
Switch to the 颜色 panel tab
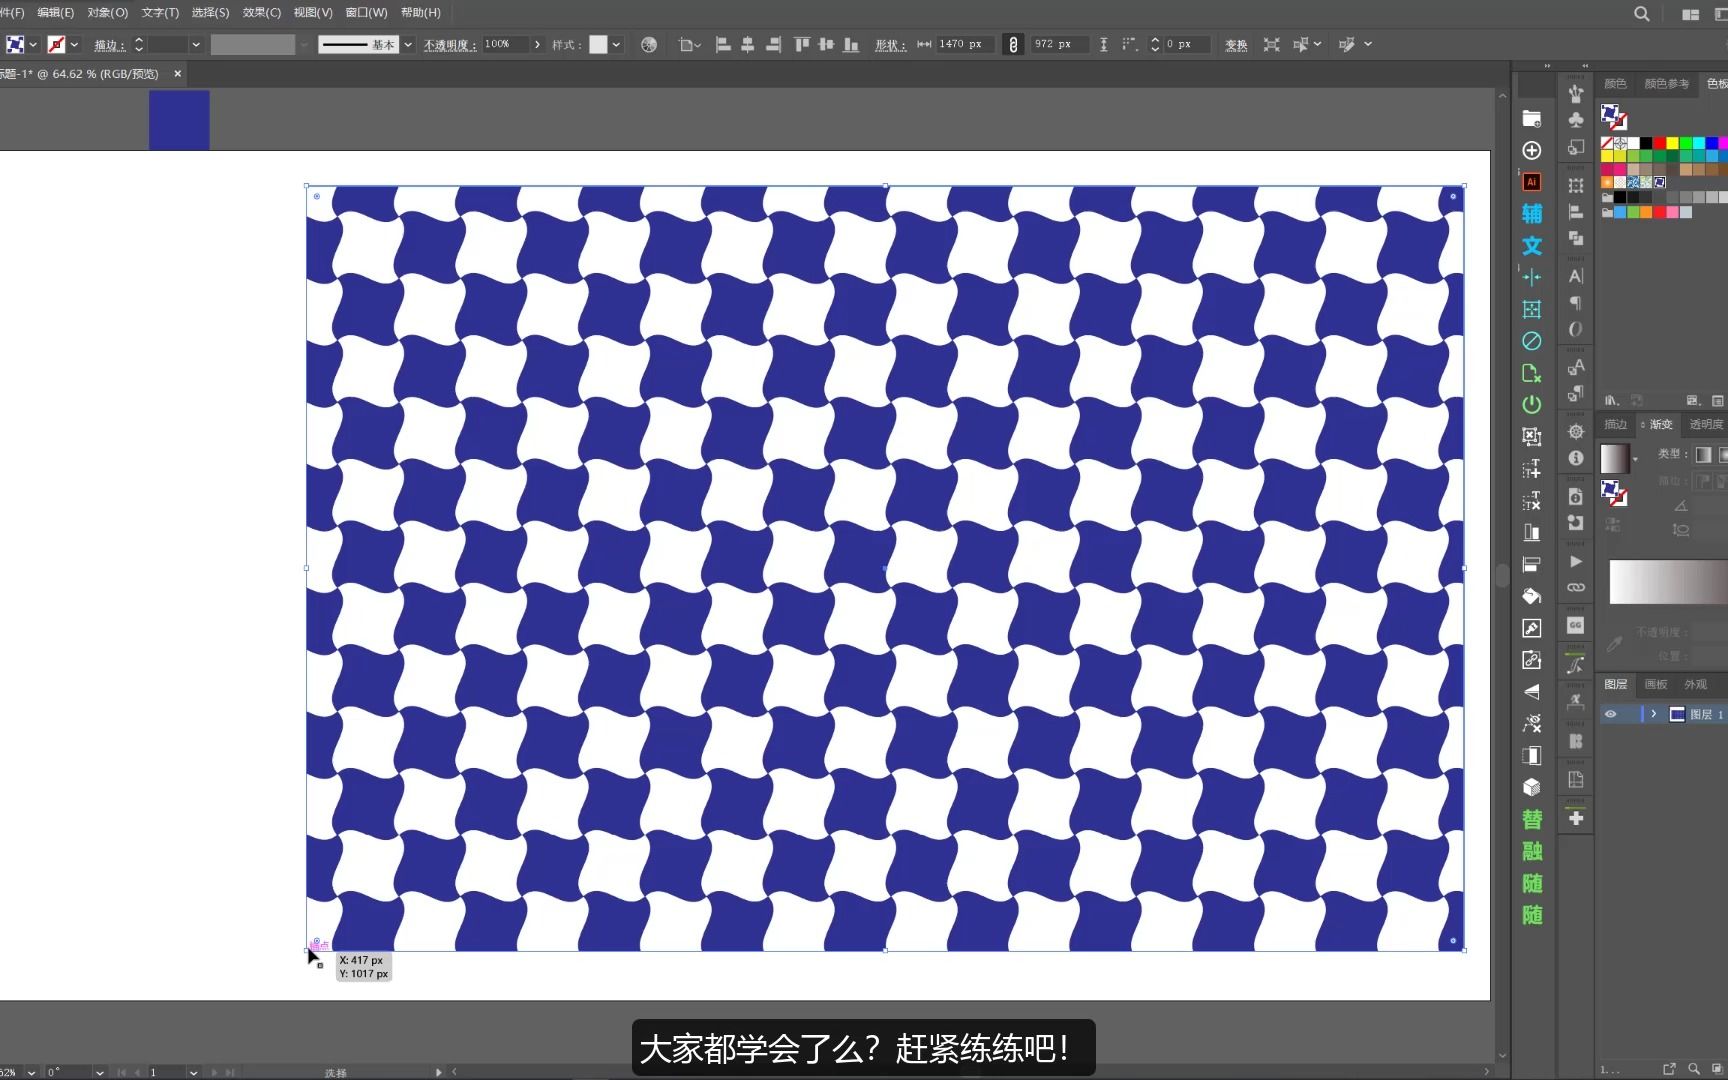point(1615,84)
